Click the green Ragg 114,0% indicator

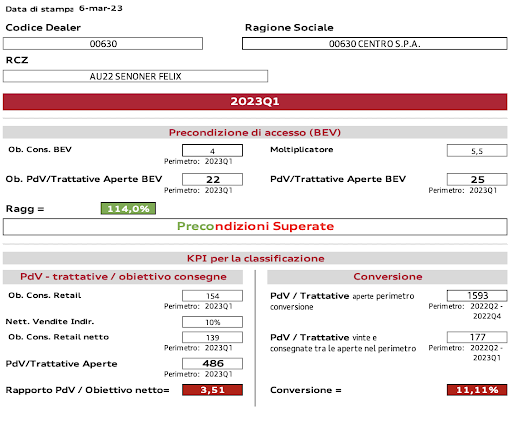(128, 209)
